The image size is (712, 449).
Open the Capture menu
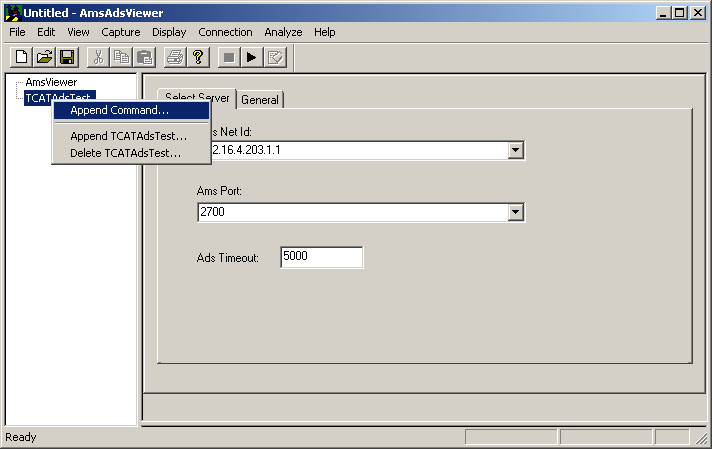tap(120, 32)
